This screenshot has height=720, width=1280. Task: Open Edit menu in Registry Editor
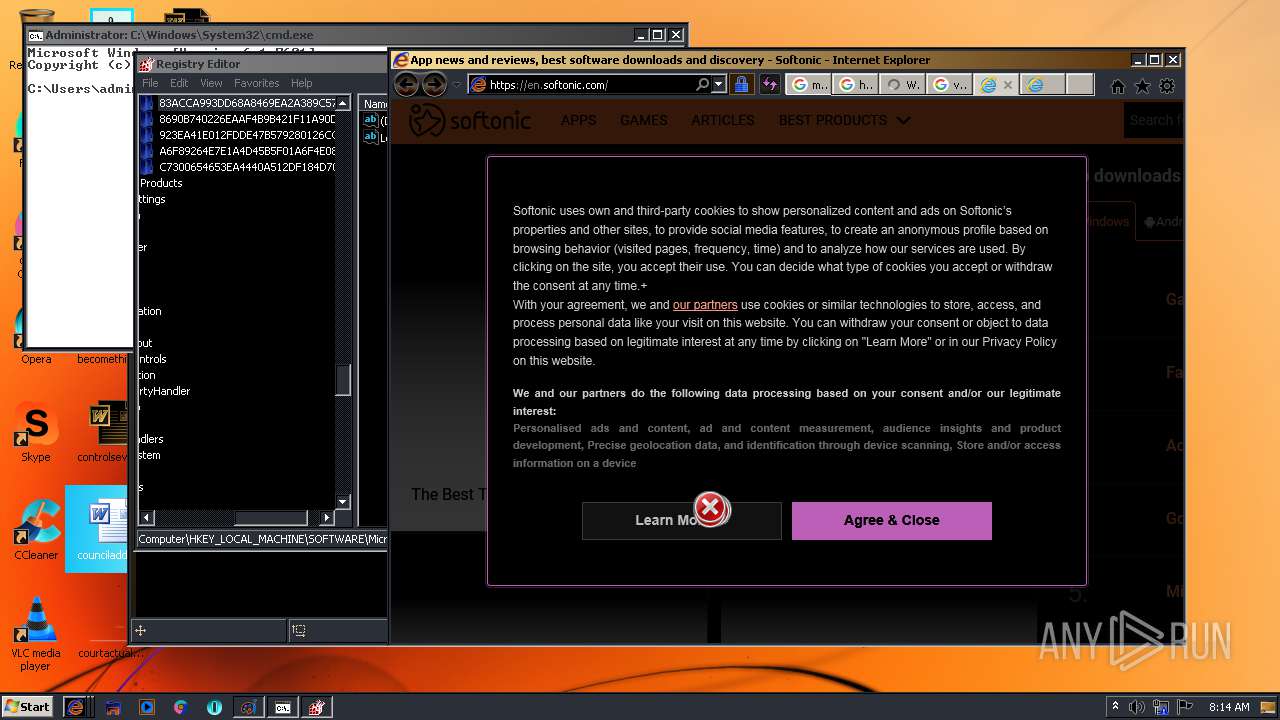tap(179, 83)
